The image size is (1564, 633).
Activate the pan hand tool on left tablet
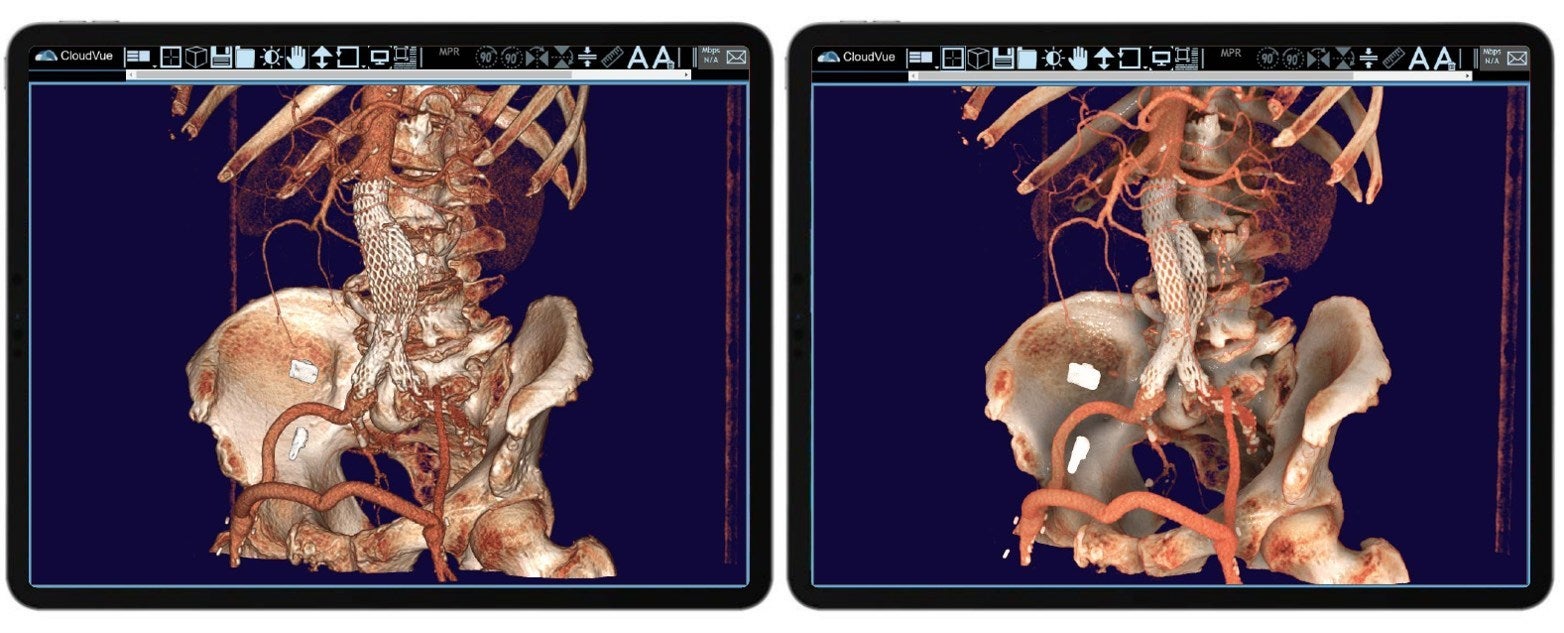click(x=296, y=57)
